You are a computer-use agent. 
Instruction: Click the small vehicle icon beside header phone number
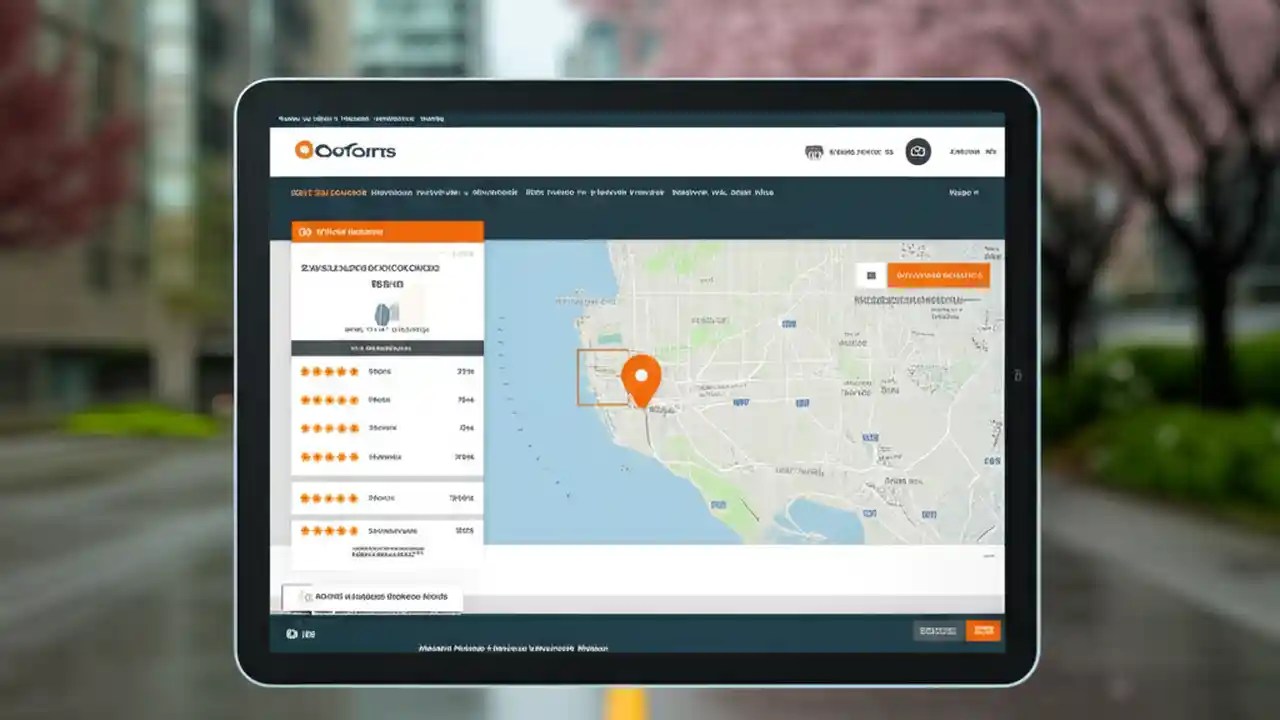click(x=815, y=152)
